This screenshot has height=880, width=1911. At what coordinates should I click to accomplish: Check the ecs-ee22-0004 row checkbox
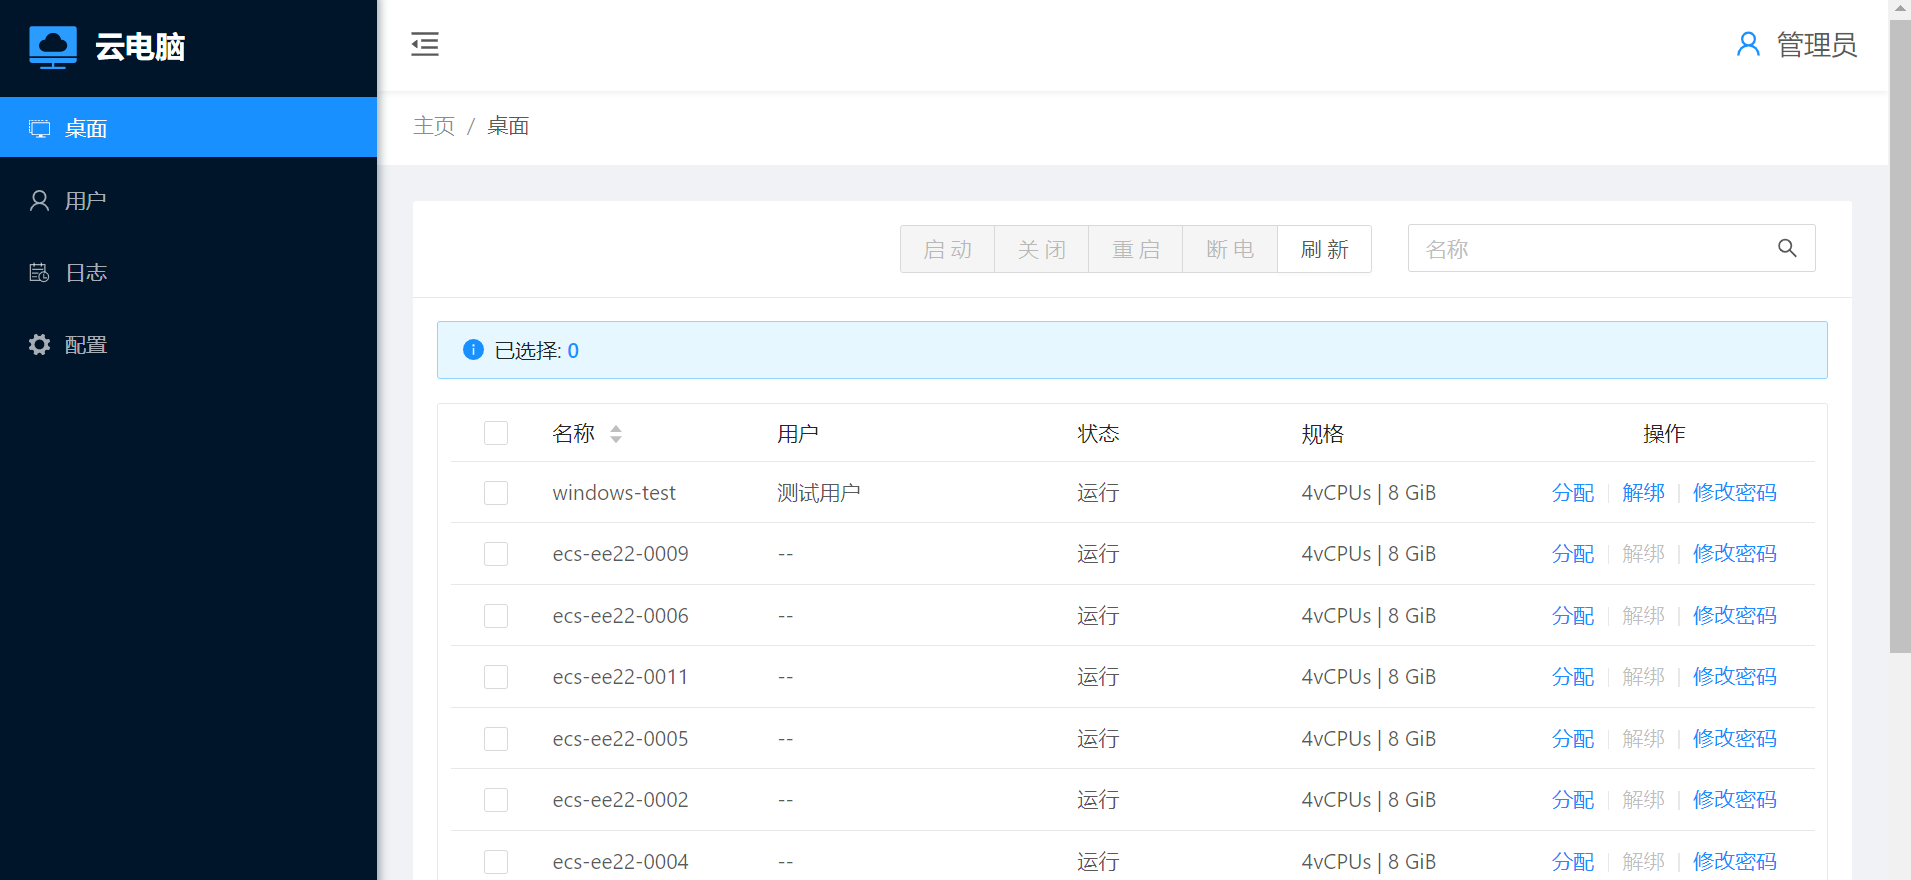(496, 862)
